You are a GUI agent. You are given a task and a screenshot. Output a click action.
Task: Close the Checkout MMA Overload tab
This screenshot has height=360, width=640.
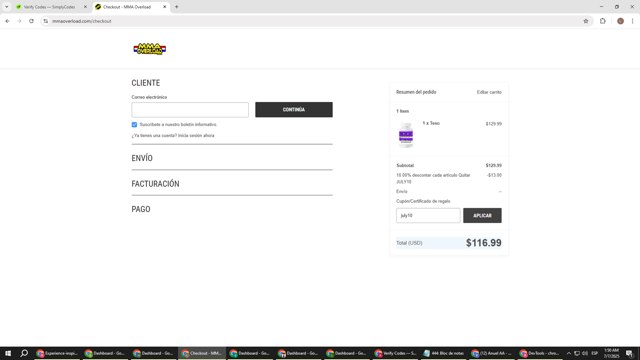(x=164, y=7)
